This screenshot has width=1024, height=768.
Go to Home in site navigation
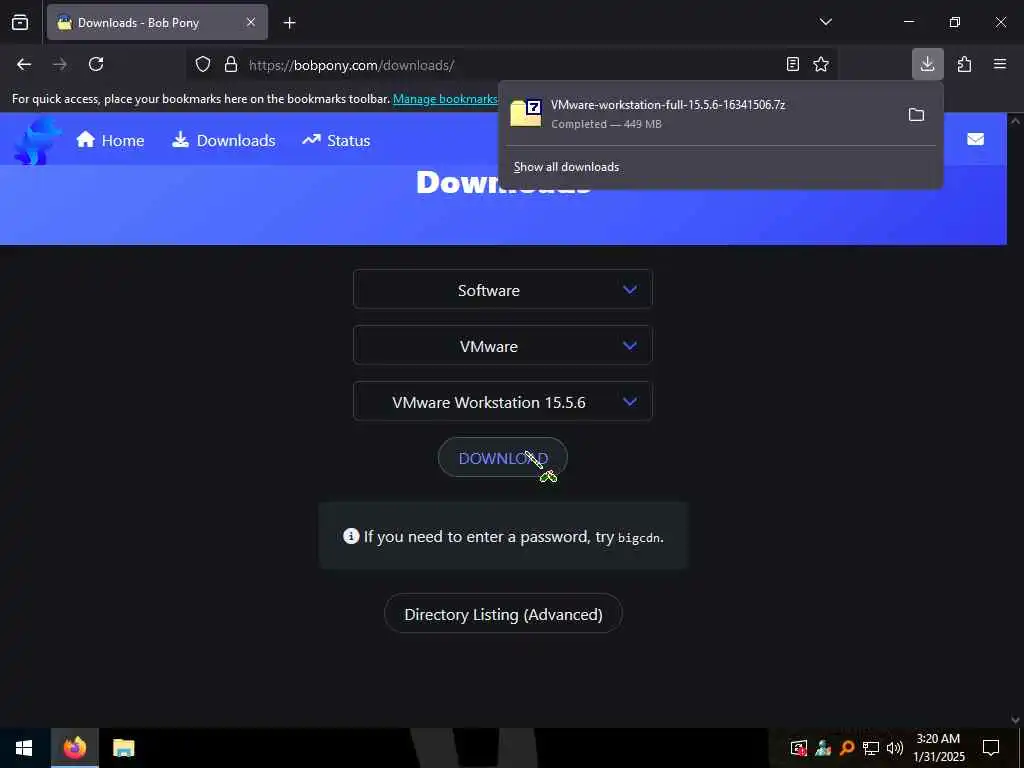click(x=110, y=140)
